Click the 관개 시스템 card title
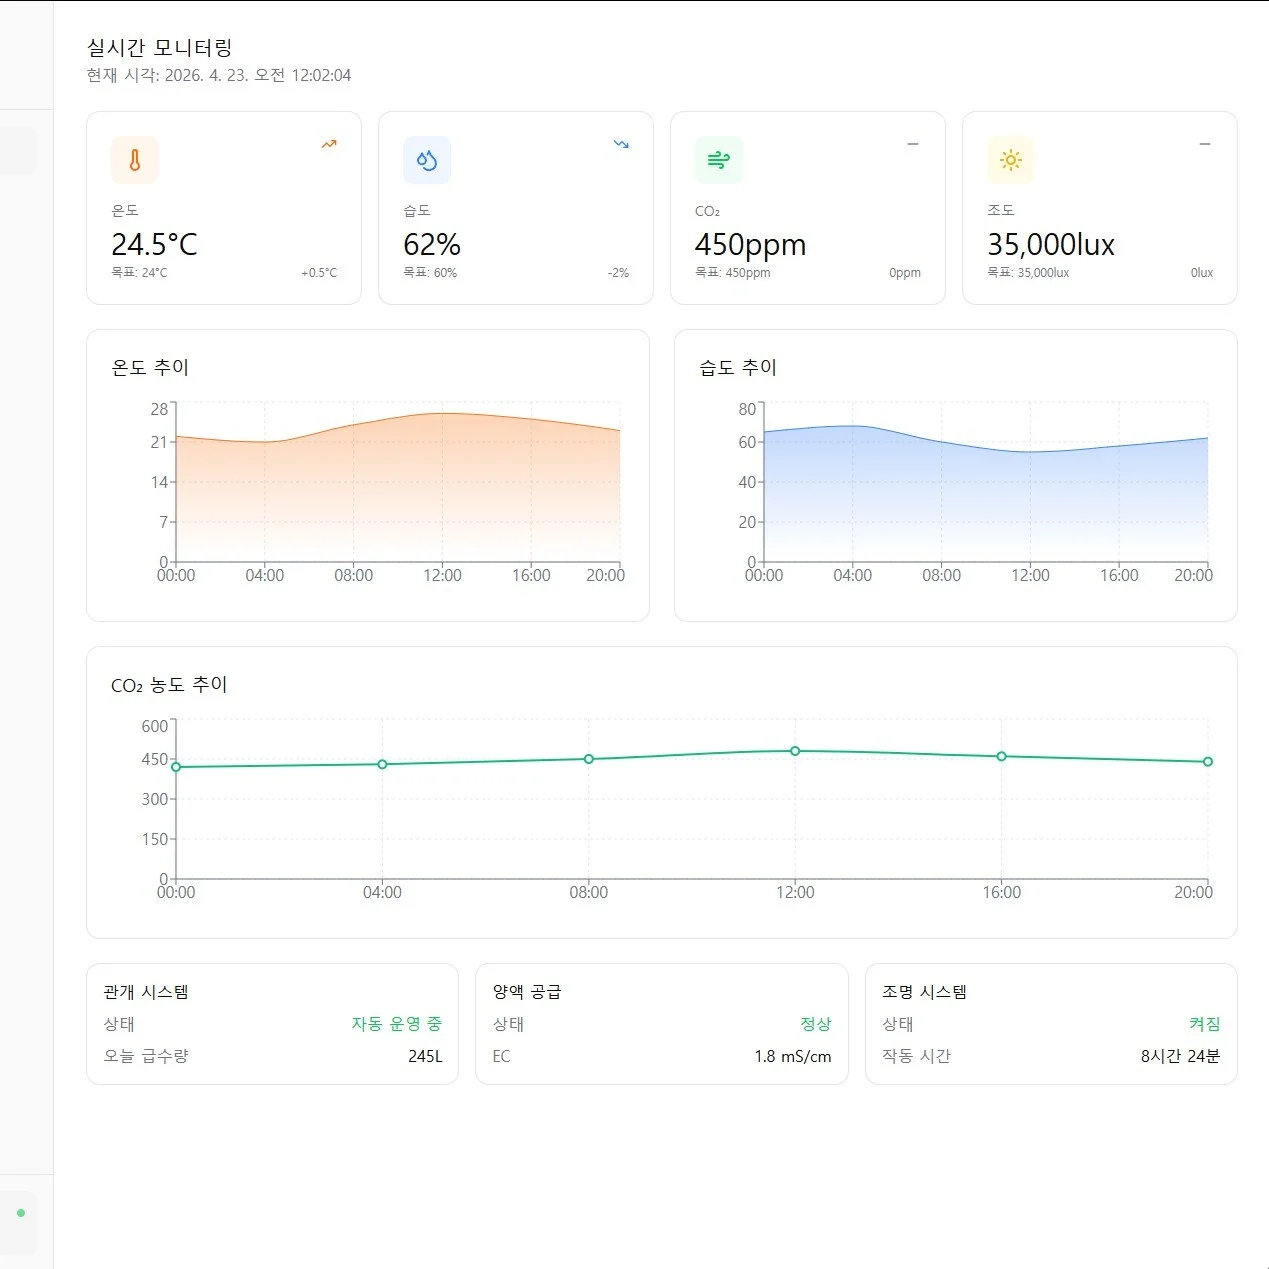1269x1269 pixels. 146,992
